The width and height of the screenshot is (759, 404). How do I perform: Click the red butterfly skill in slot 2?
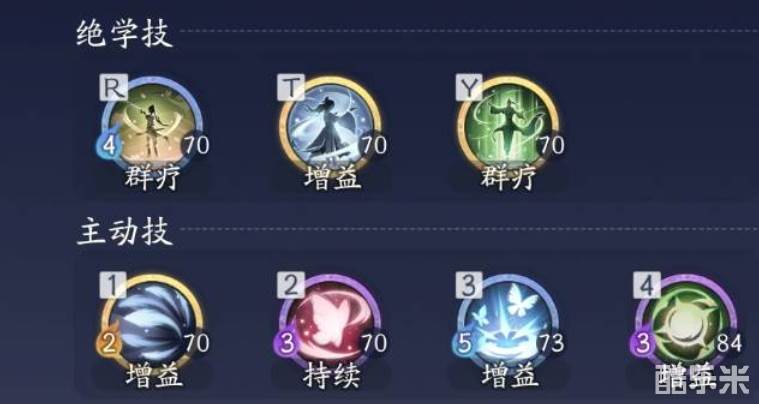pos(331,325)
